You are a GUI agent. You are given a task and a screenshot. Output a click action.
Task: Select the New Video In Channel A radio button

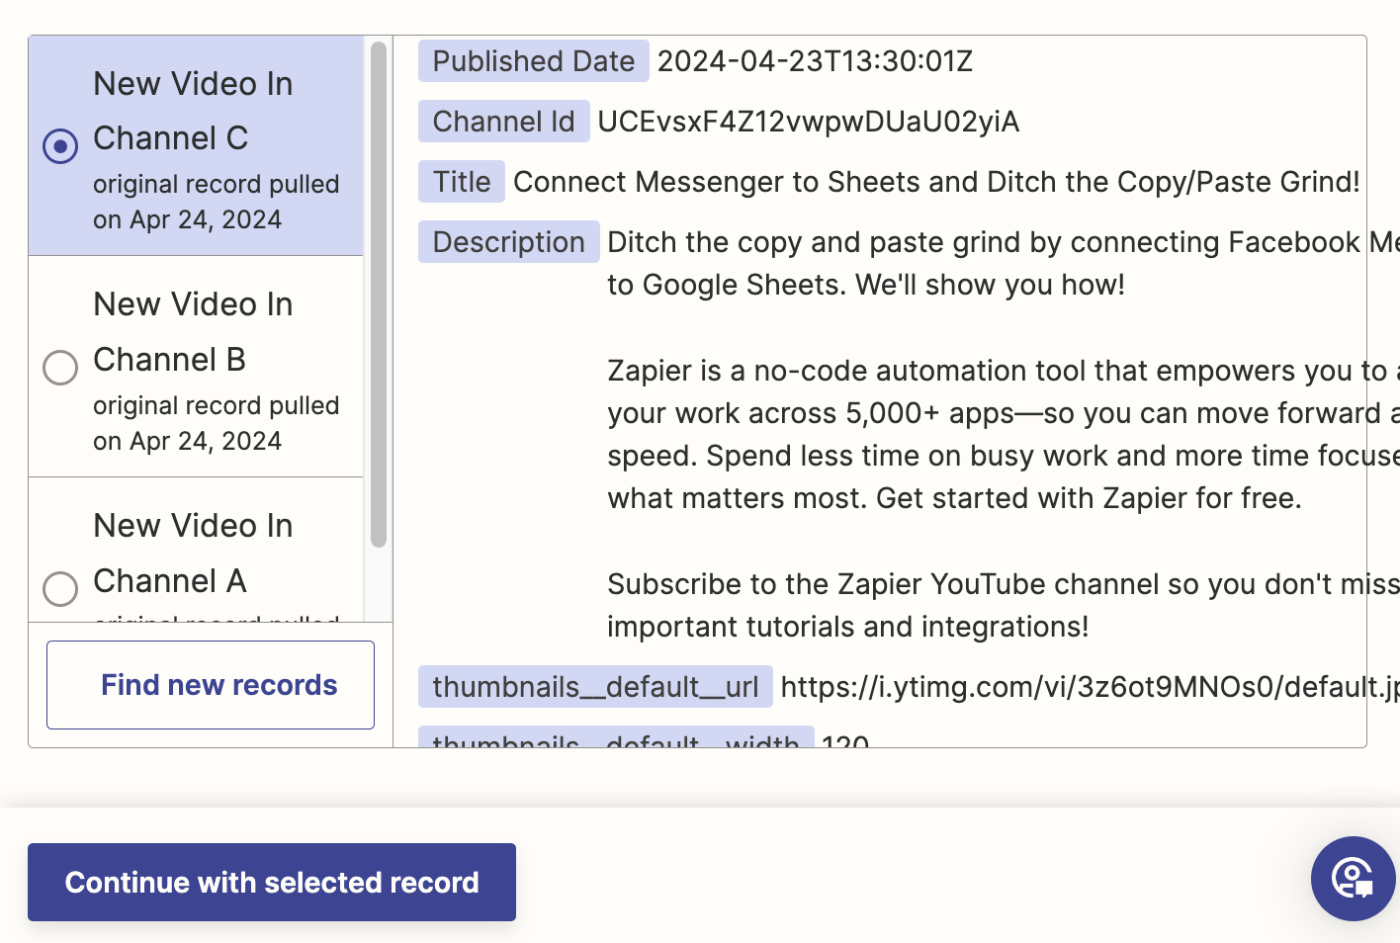point(60,588)
